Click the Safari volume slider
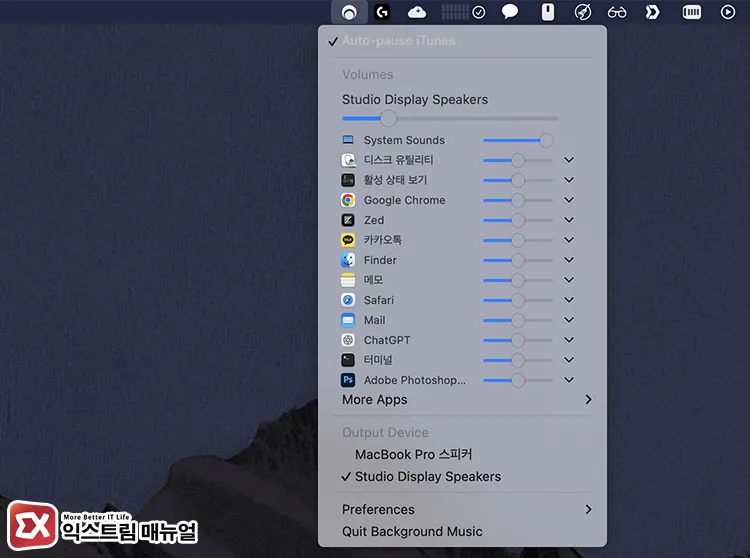Image resolution: width=750 pixels, height=558 pixels. (518, 300)
